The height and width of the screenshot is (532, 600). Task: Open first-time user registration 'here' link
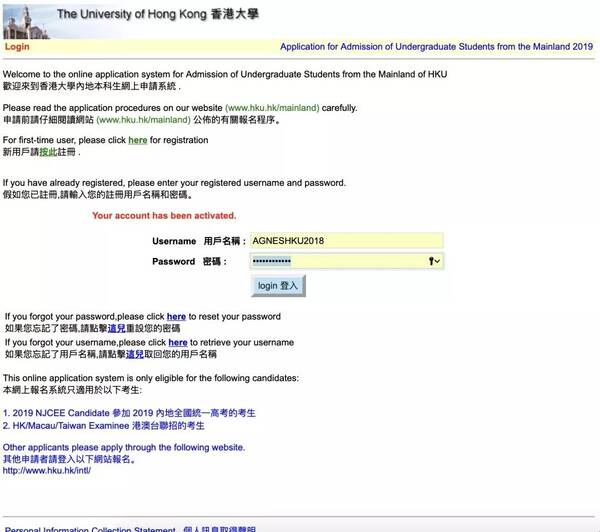pyautogui.click(x=137, y=140)
